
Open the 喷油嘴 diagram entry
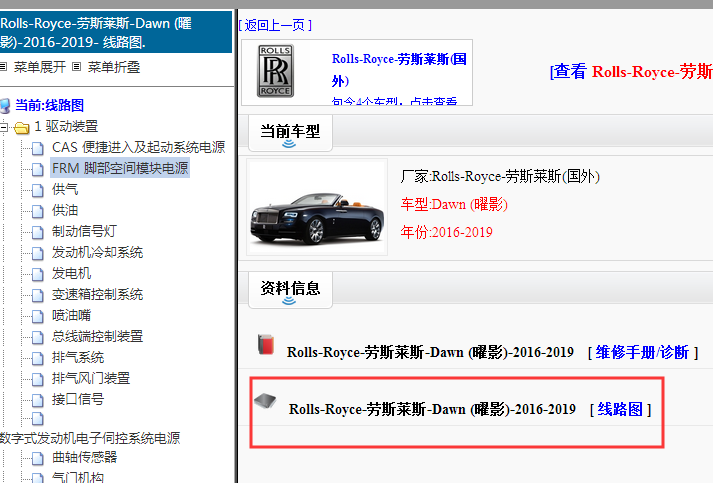coord(71,315)
